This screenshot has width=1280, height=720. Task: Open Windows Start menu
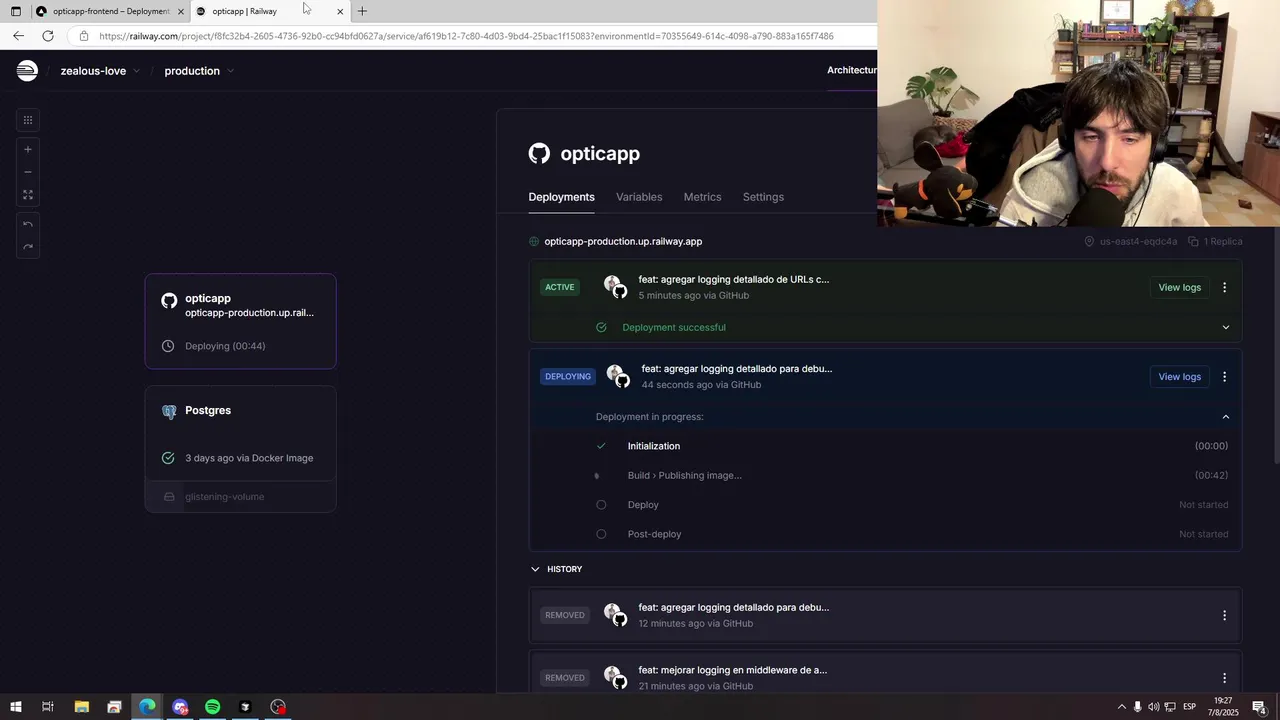15,707
